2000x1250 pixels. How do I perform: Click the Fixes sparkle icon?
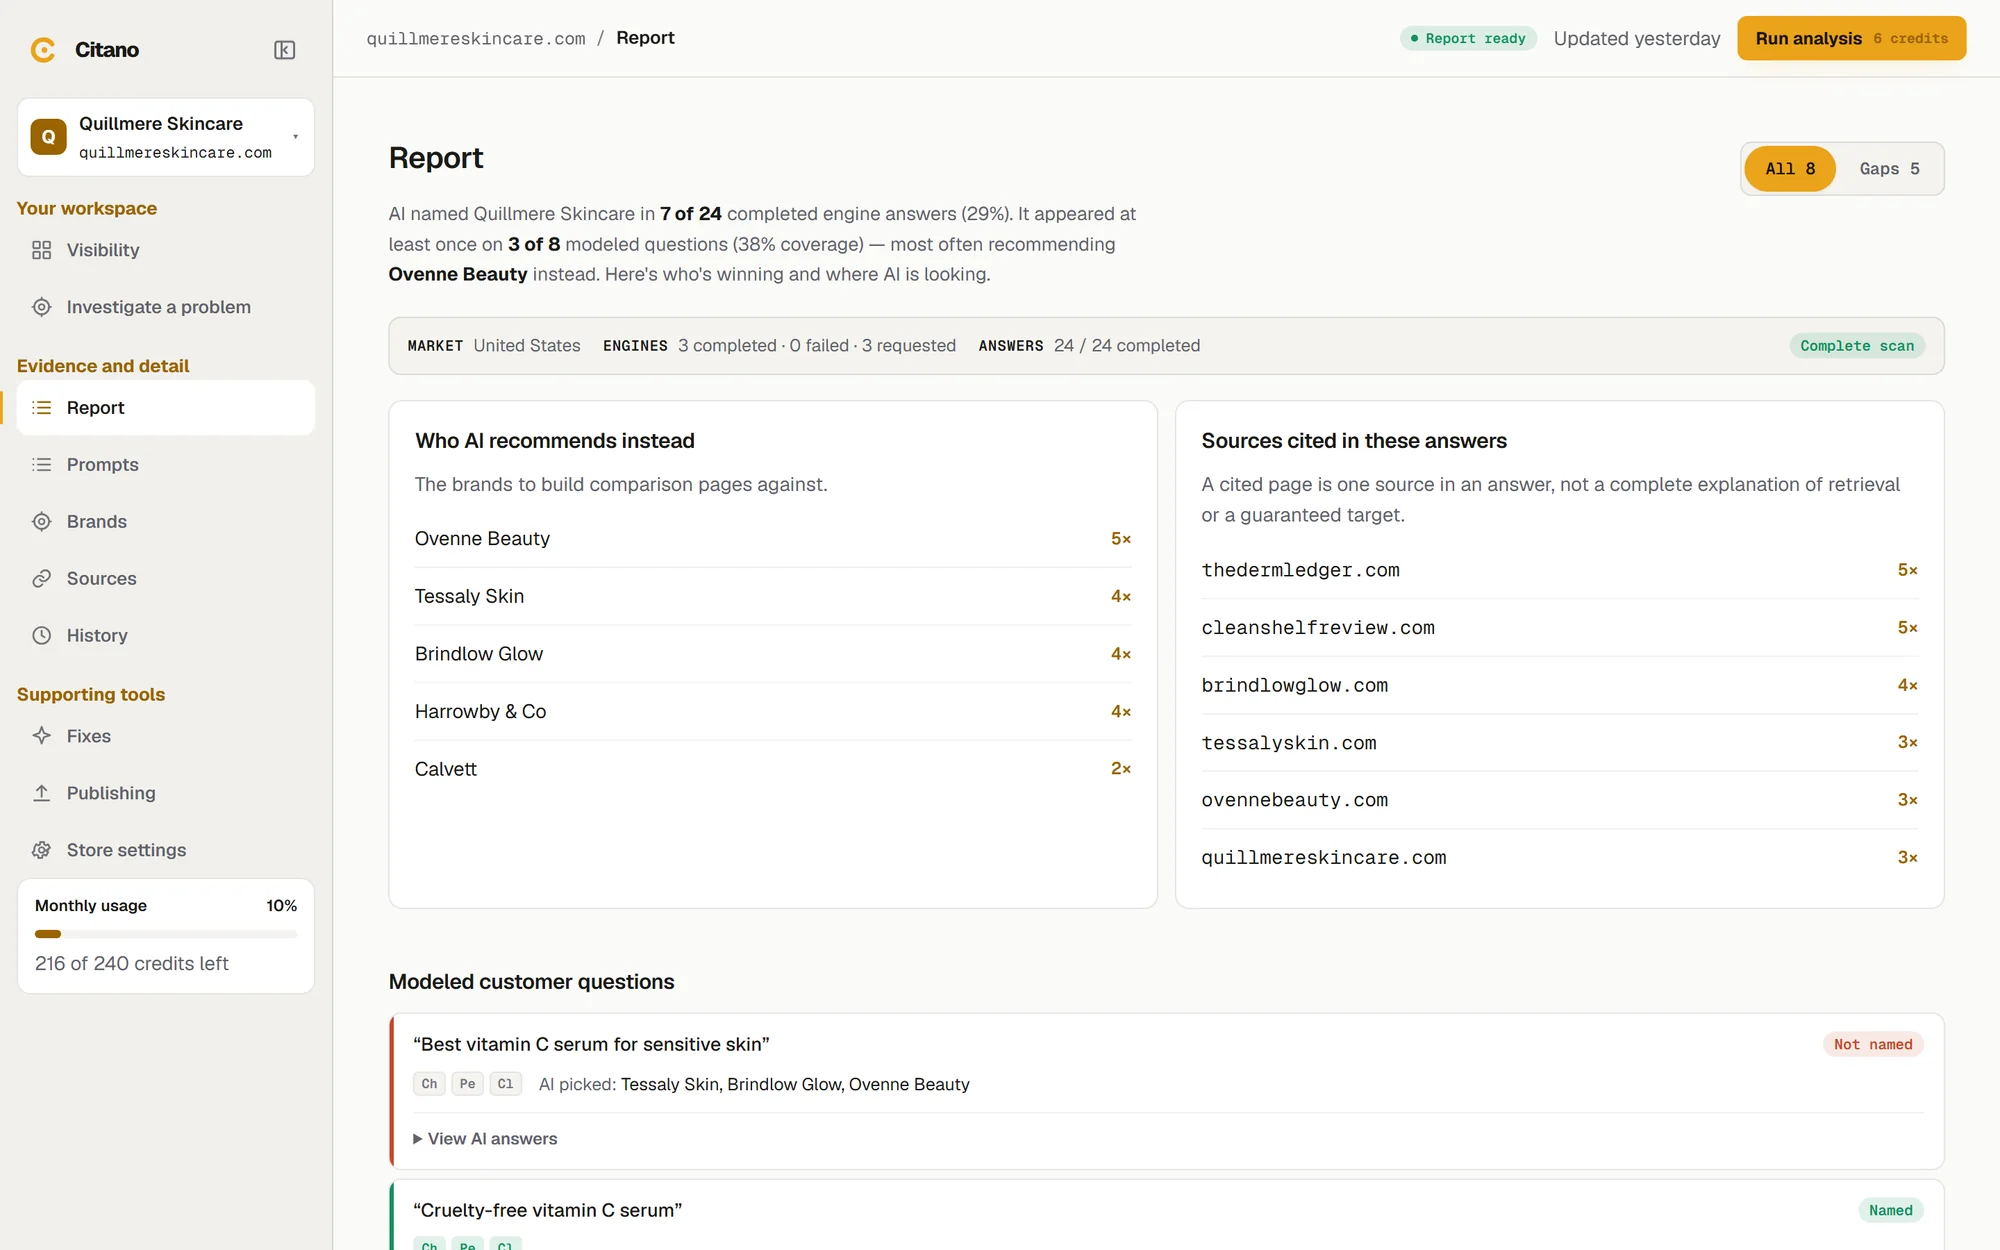41,736
